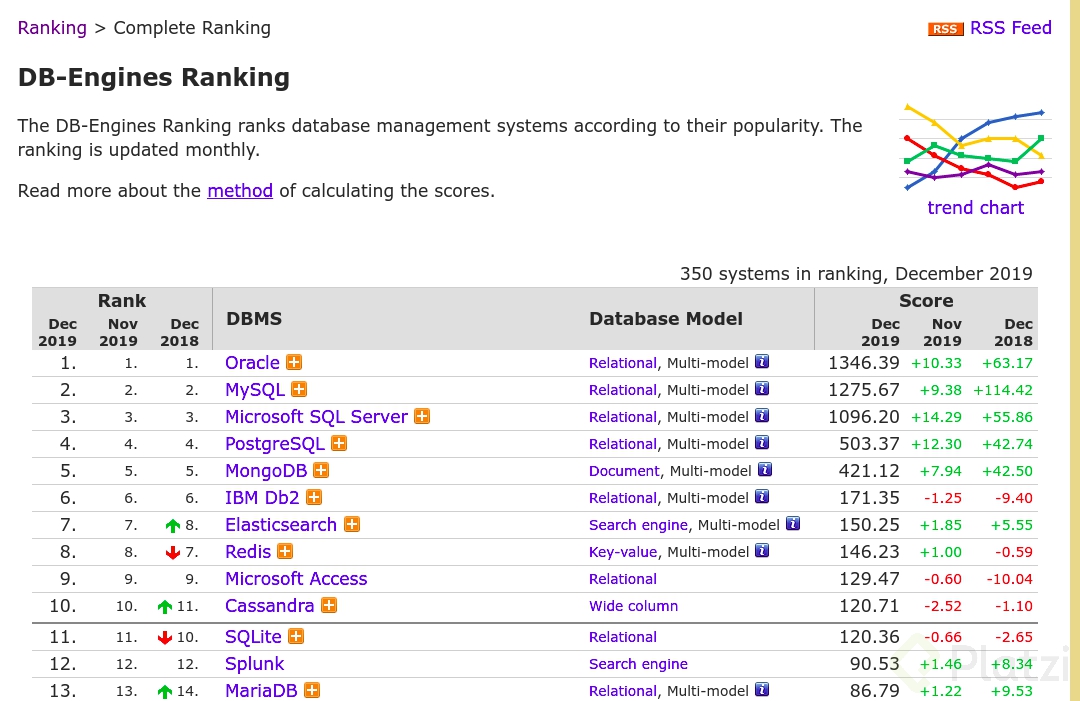Open the Ranking breadcrumb link

click(52, 28)
